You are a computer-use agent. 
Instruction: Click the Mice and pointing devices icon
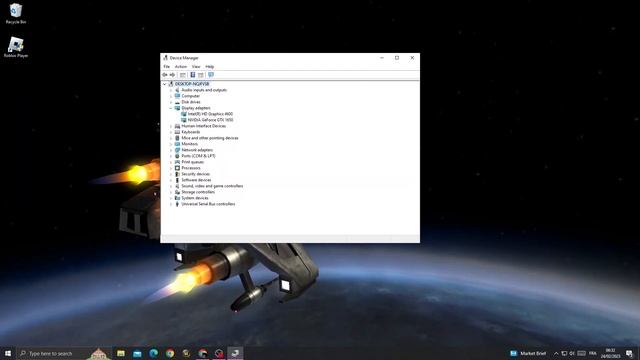click(177, 138)
